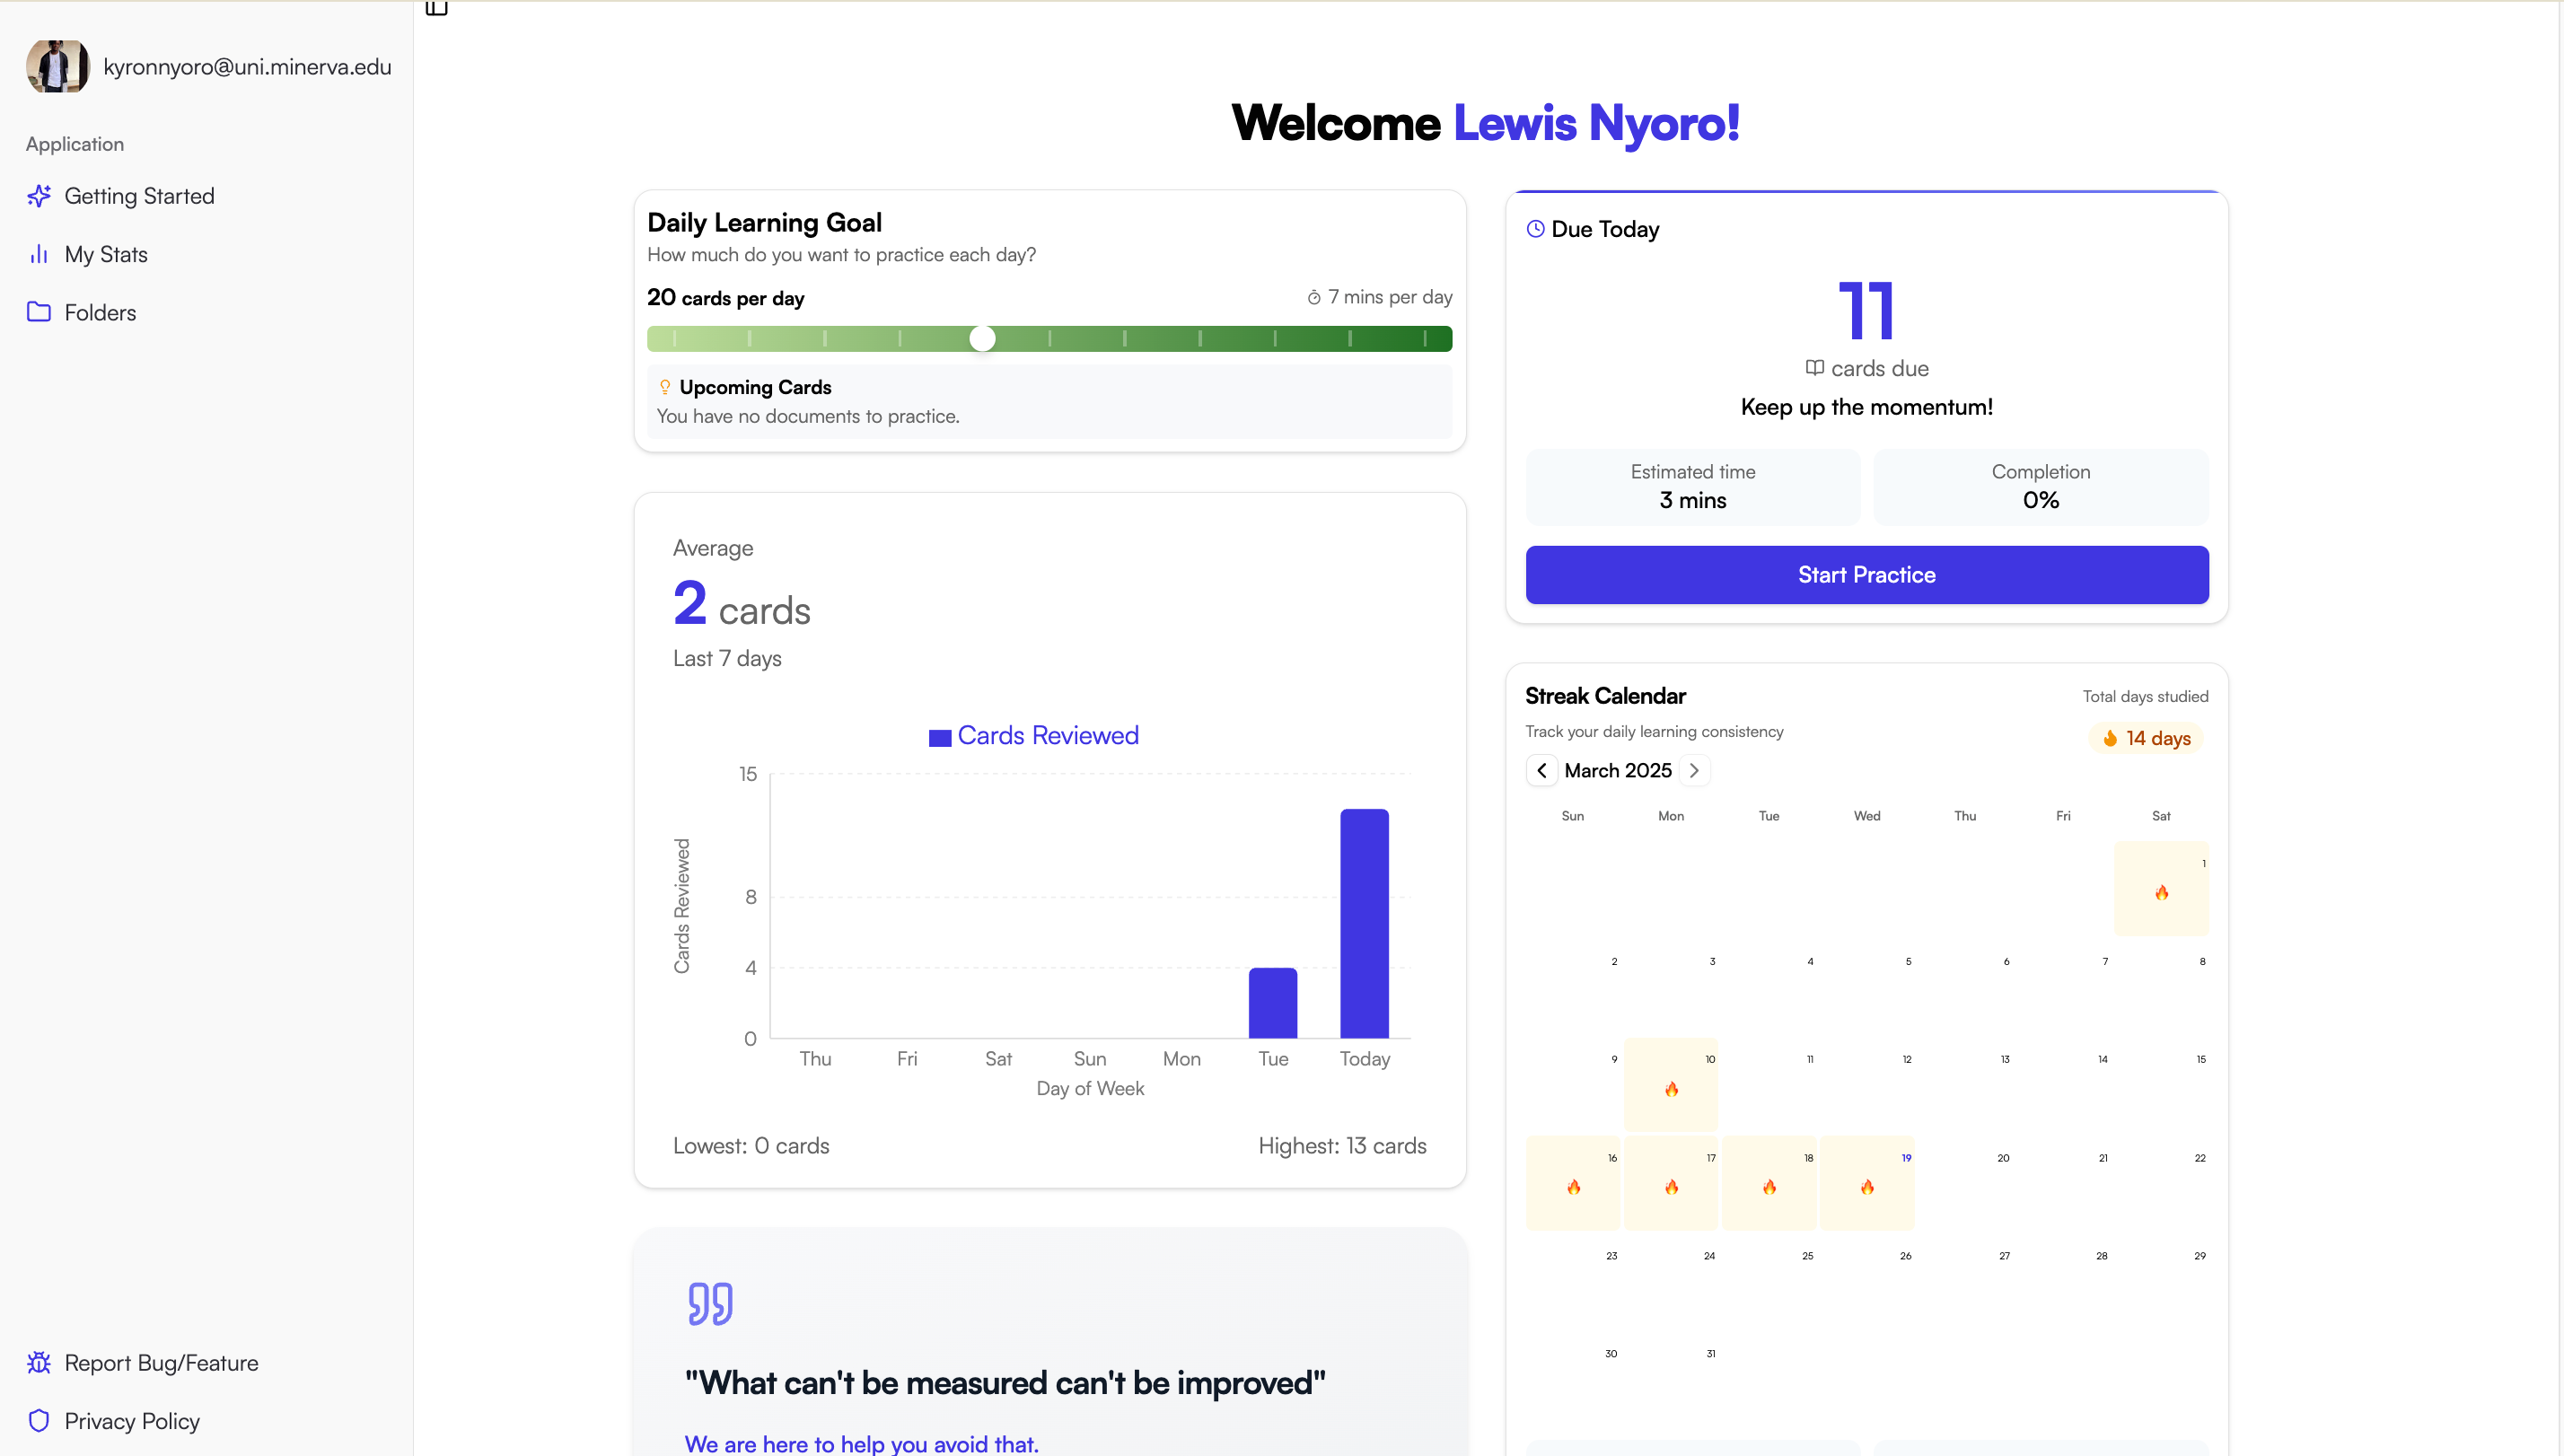Click the kyronnyoro@uni.minerva.edu account label
This screenshot has height=1456, width=2564.
[247, 67]
